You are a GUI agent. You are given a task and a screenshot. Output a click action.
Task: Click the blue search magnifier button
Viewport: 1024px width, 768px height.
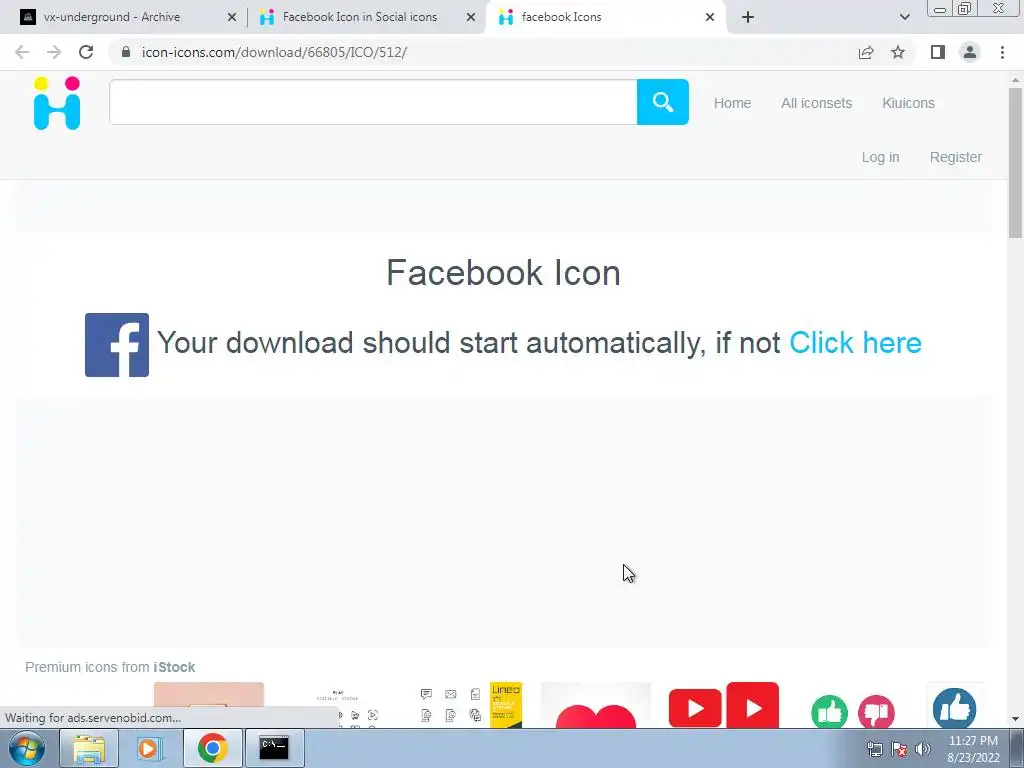coord(662,102)
